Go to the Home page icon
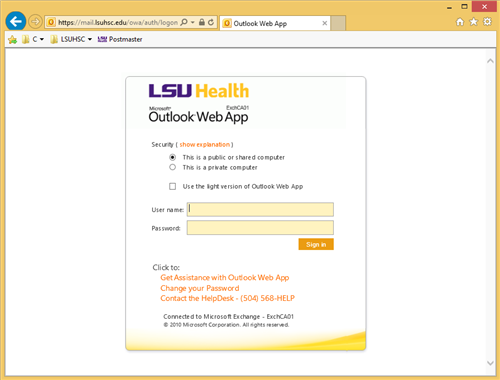Viewport: 500px width, 380px height. (460, 22)
